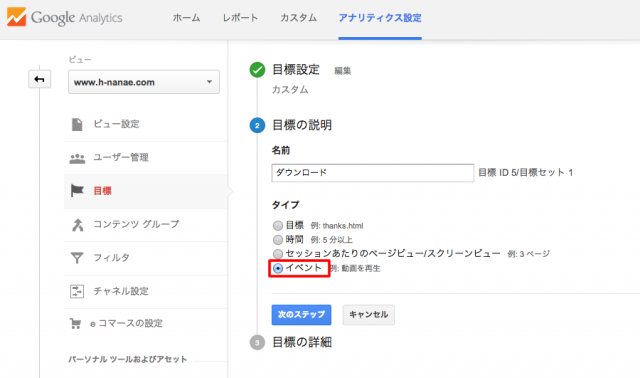Screen dimensions: 640x378
Task: Select the イベント radio button
Action: (278, 268)
